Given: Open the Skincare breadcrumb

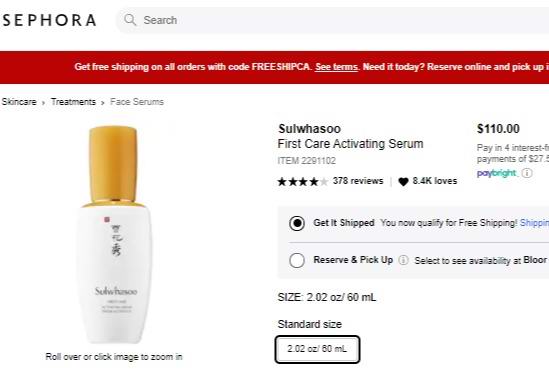Looking at the screenshot, I should [19, 102].
